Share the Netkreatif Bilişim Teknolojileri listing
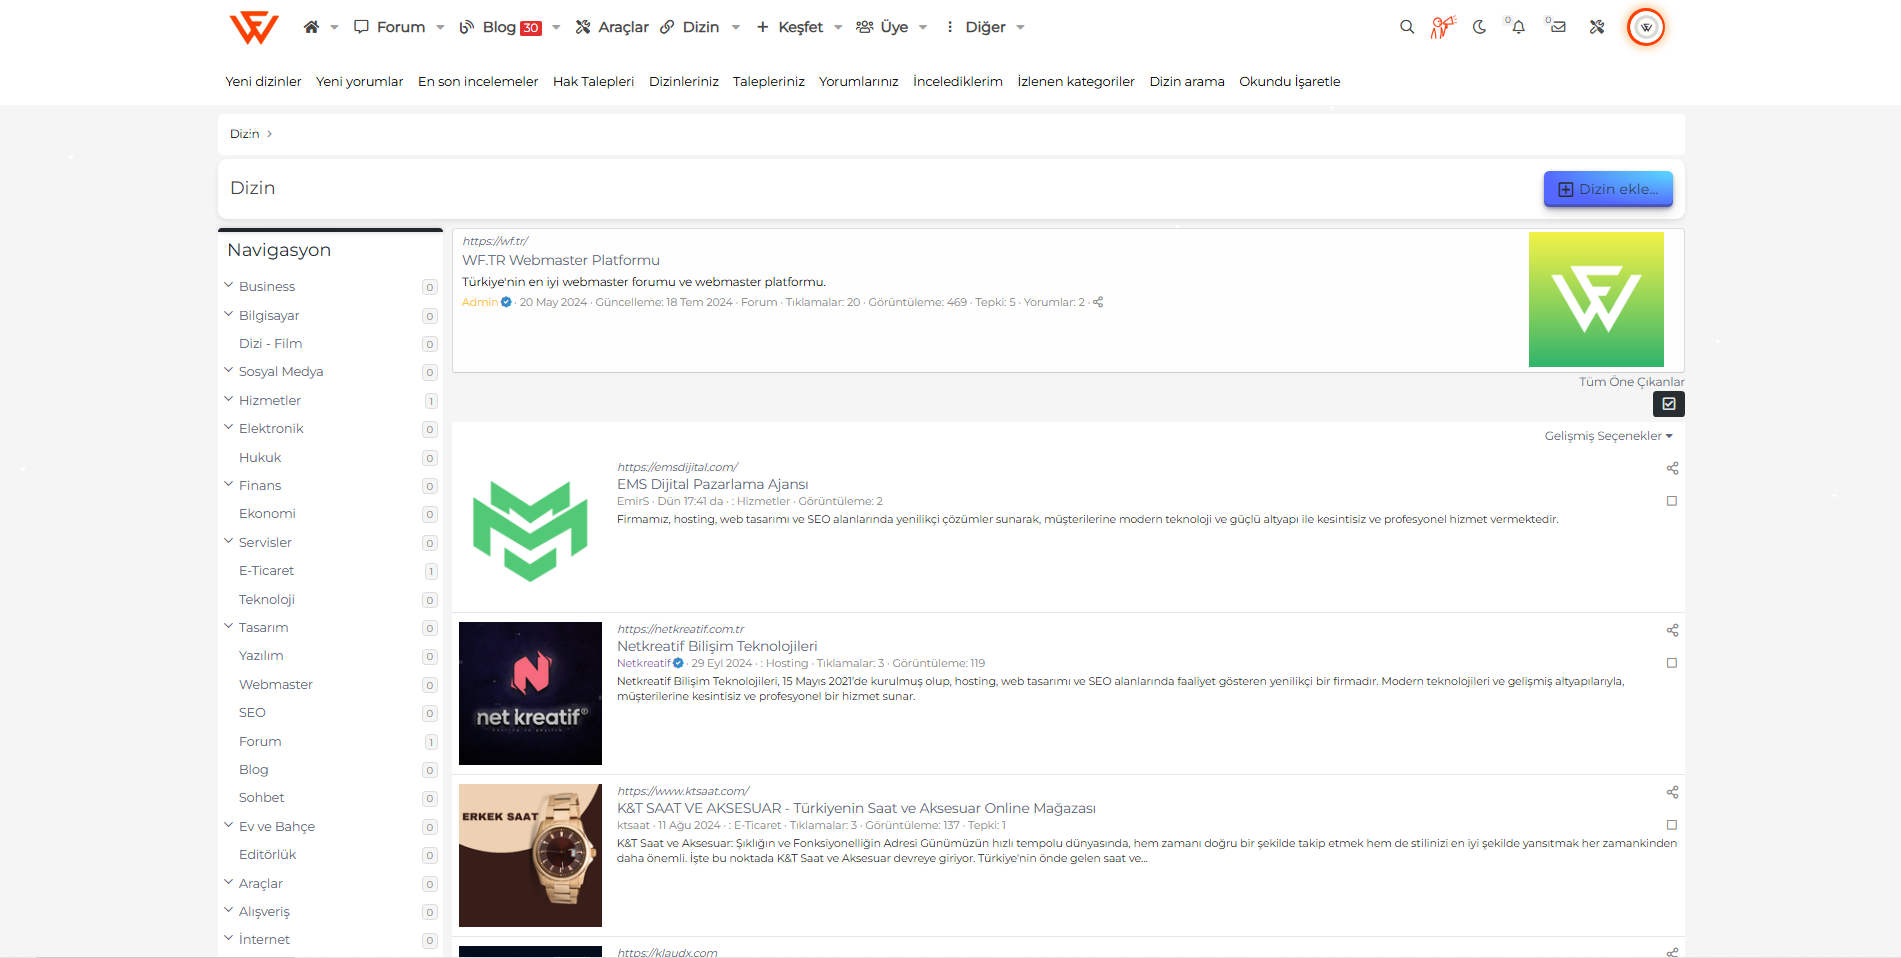 tap(1672, 630)
